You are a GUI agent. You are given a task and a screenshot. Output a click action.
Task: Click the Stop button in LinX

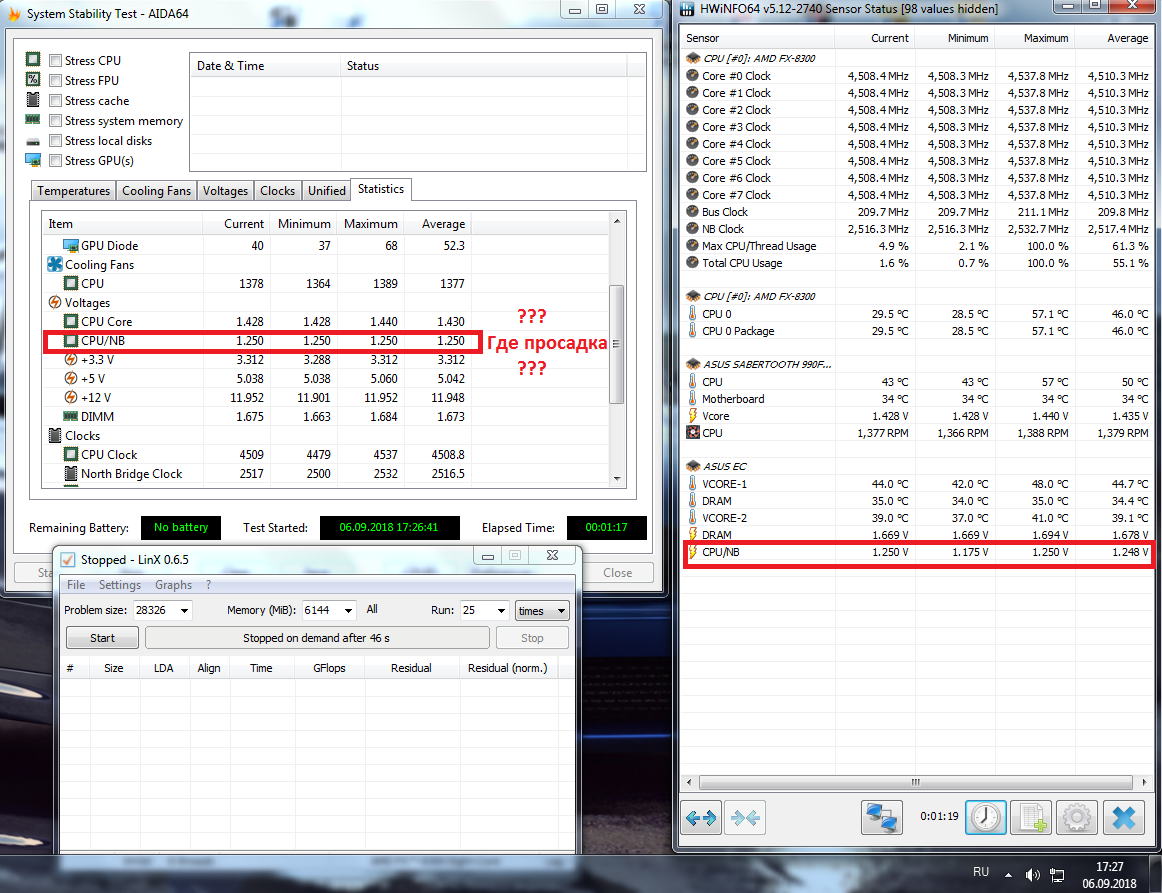(x=532, y=638)
